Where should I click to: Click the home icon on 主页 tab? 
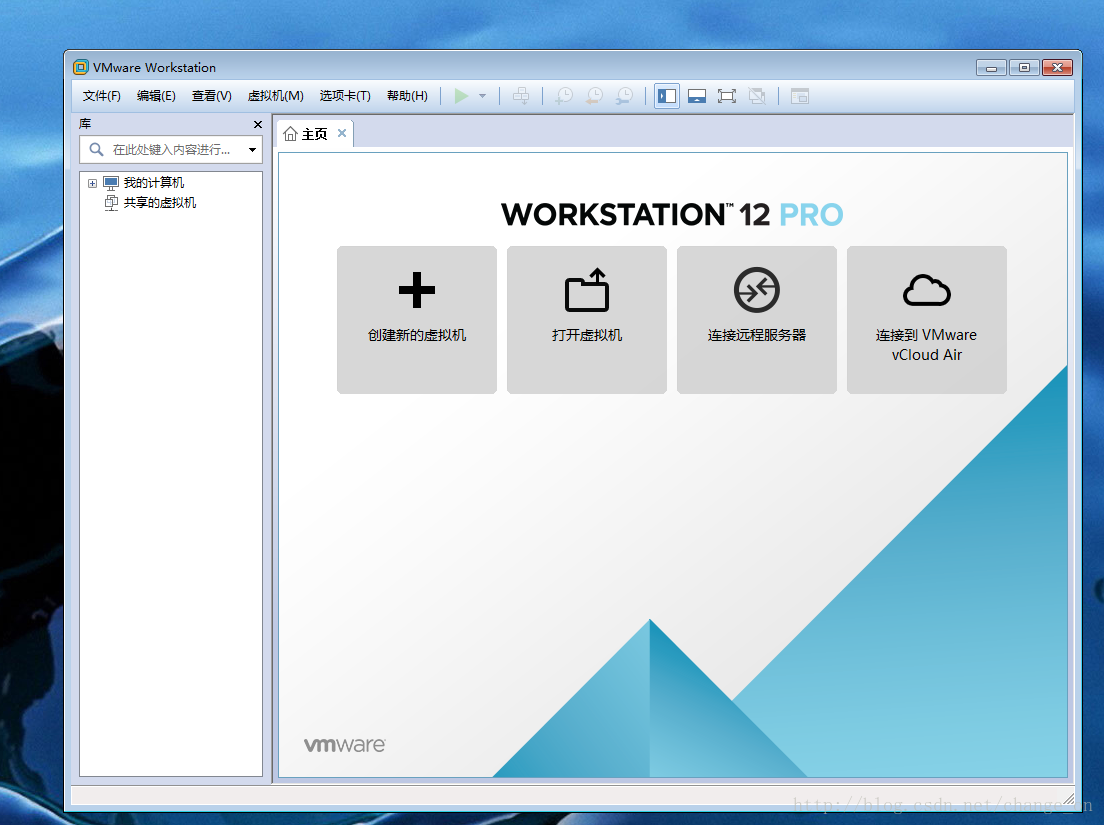pyautogui.click(x=290, y=134)
